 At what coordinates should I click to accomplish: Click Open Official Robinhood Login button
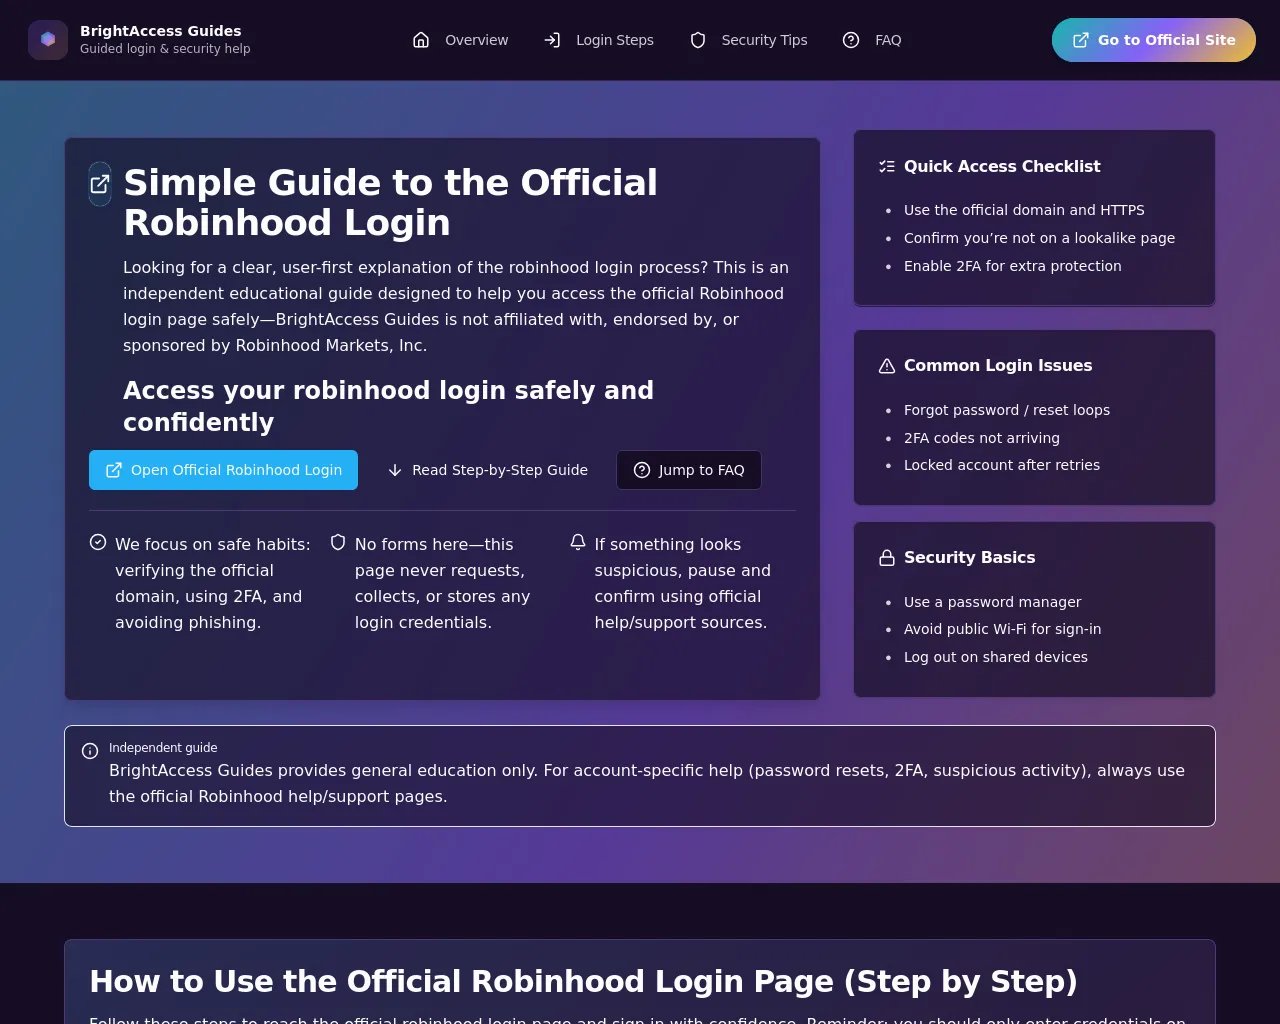[224, 470]
